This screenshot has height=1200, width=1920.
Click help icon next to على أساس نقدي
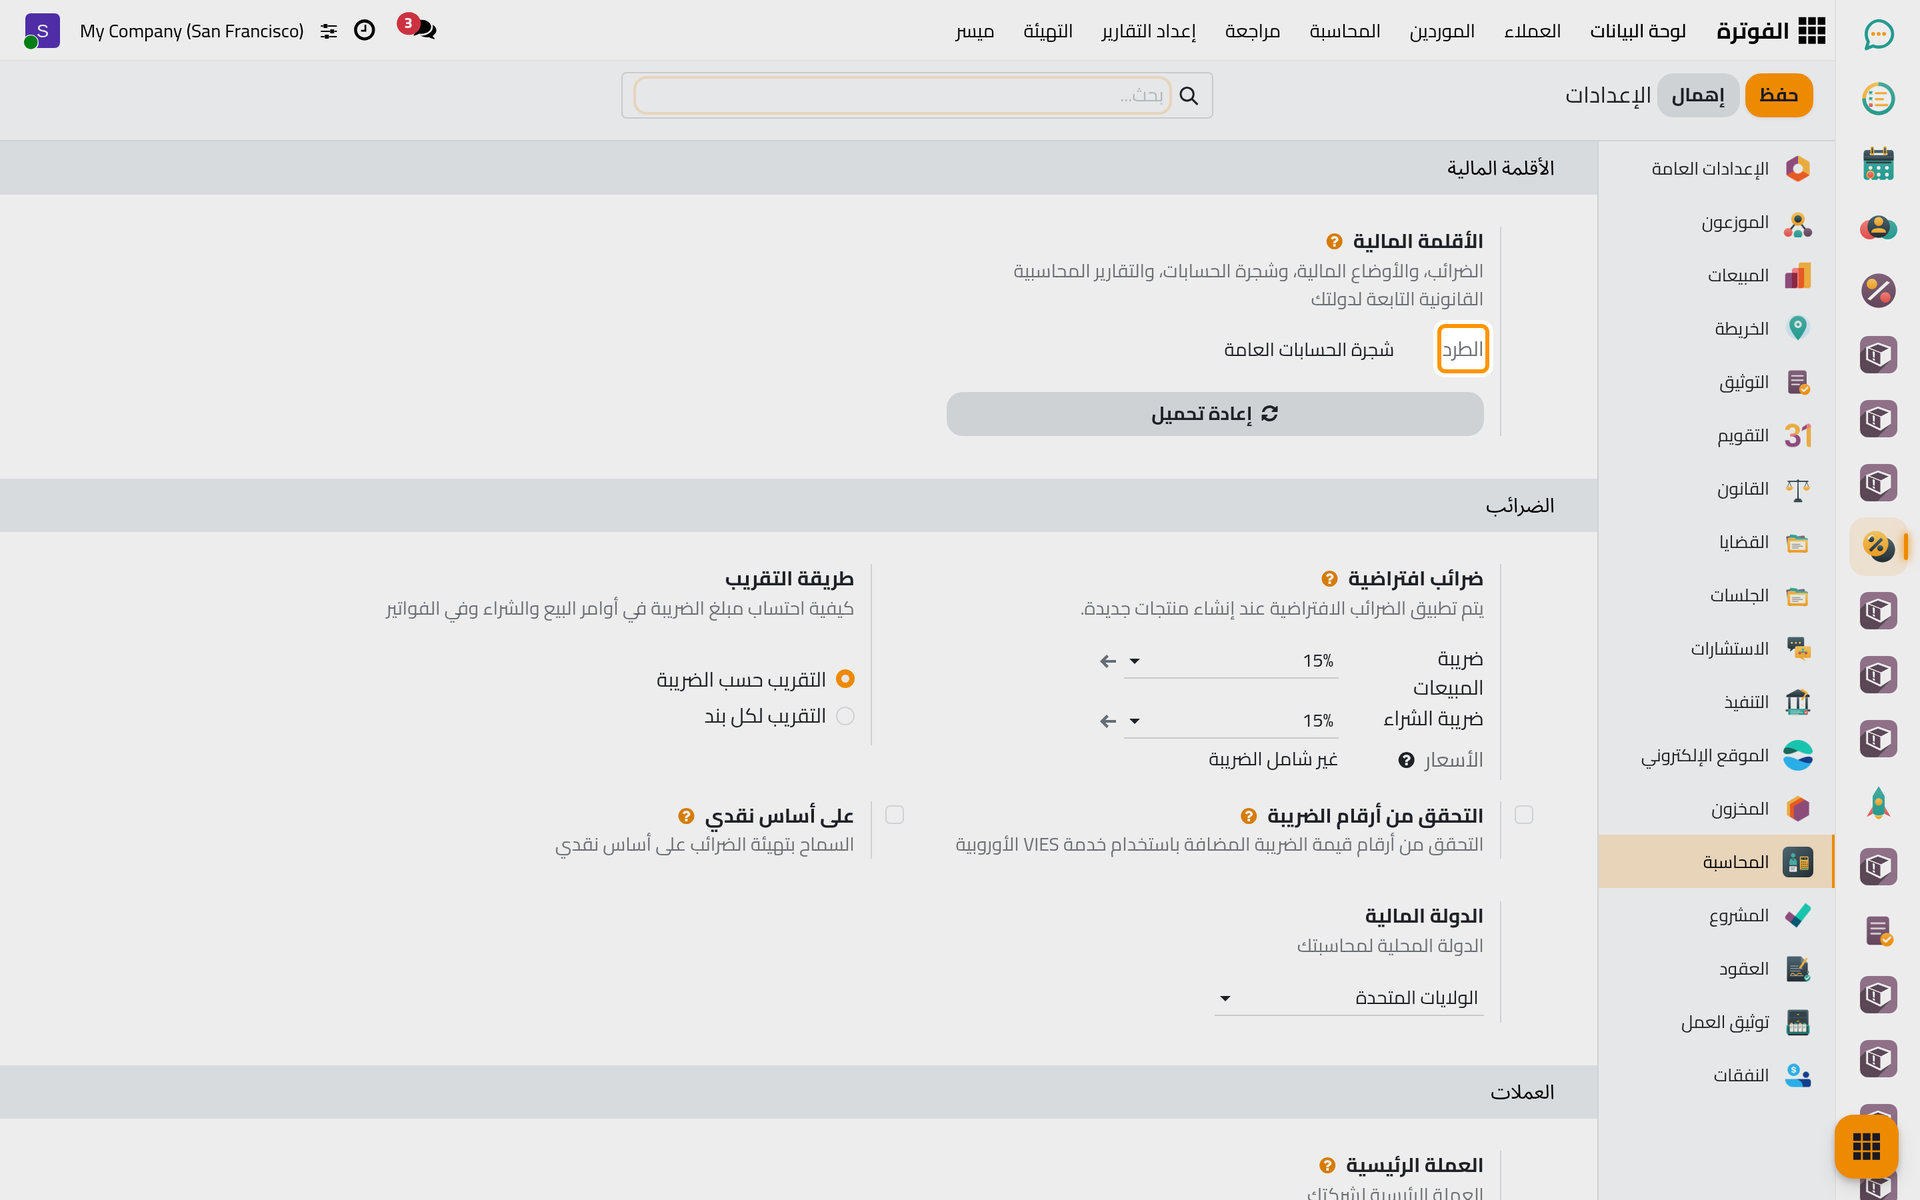click(x=686, y=816)
